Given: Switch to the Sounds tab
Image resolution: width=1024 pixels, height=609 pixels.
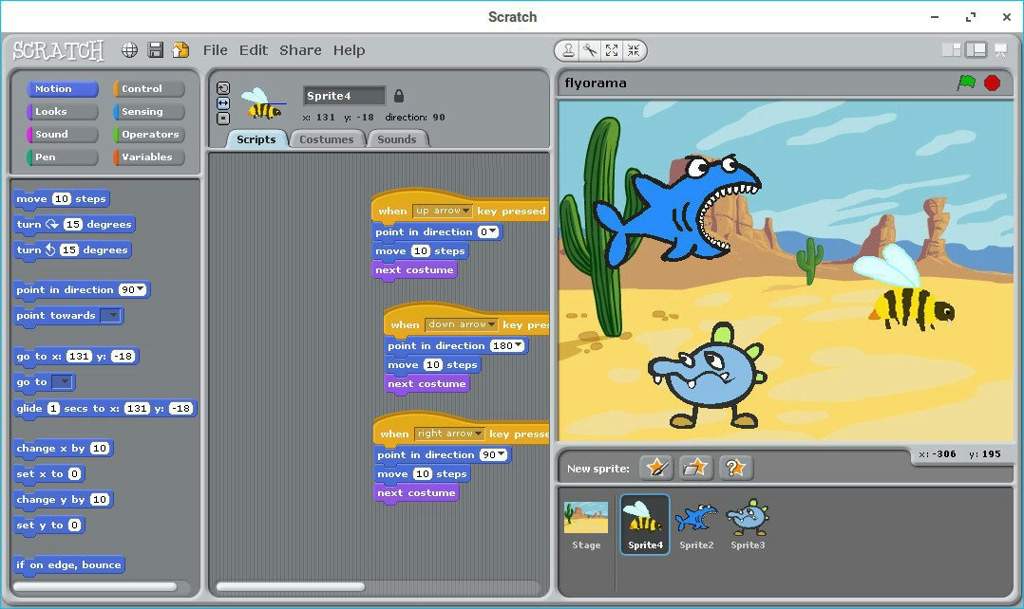Looking at the screenshot, I should pyautogui.click(x=397, y=139).
